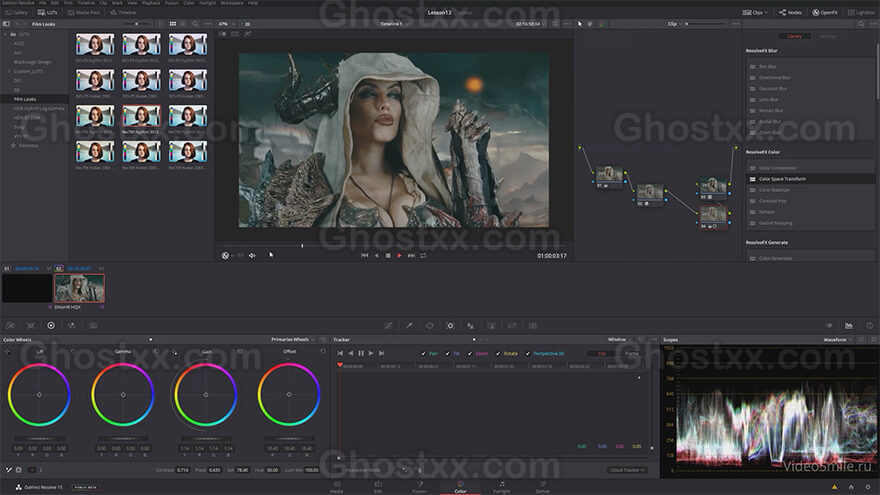
Task: Adjust the LUT thumbnail size slider
Action: pos(138,24)
